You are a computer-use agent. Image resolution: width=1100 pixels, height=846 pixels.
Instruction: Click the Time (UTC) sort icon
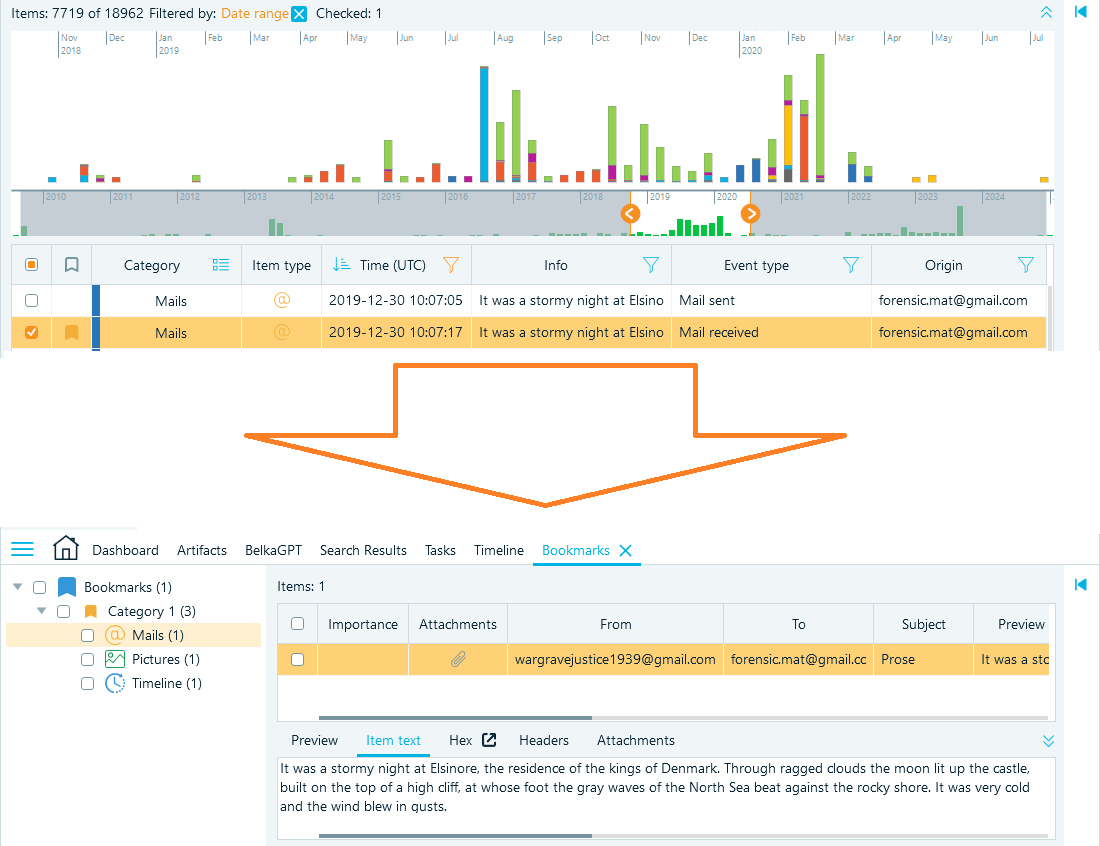point(341,264)
